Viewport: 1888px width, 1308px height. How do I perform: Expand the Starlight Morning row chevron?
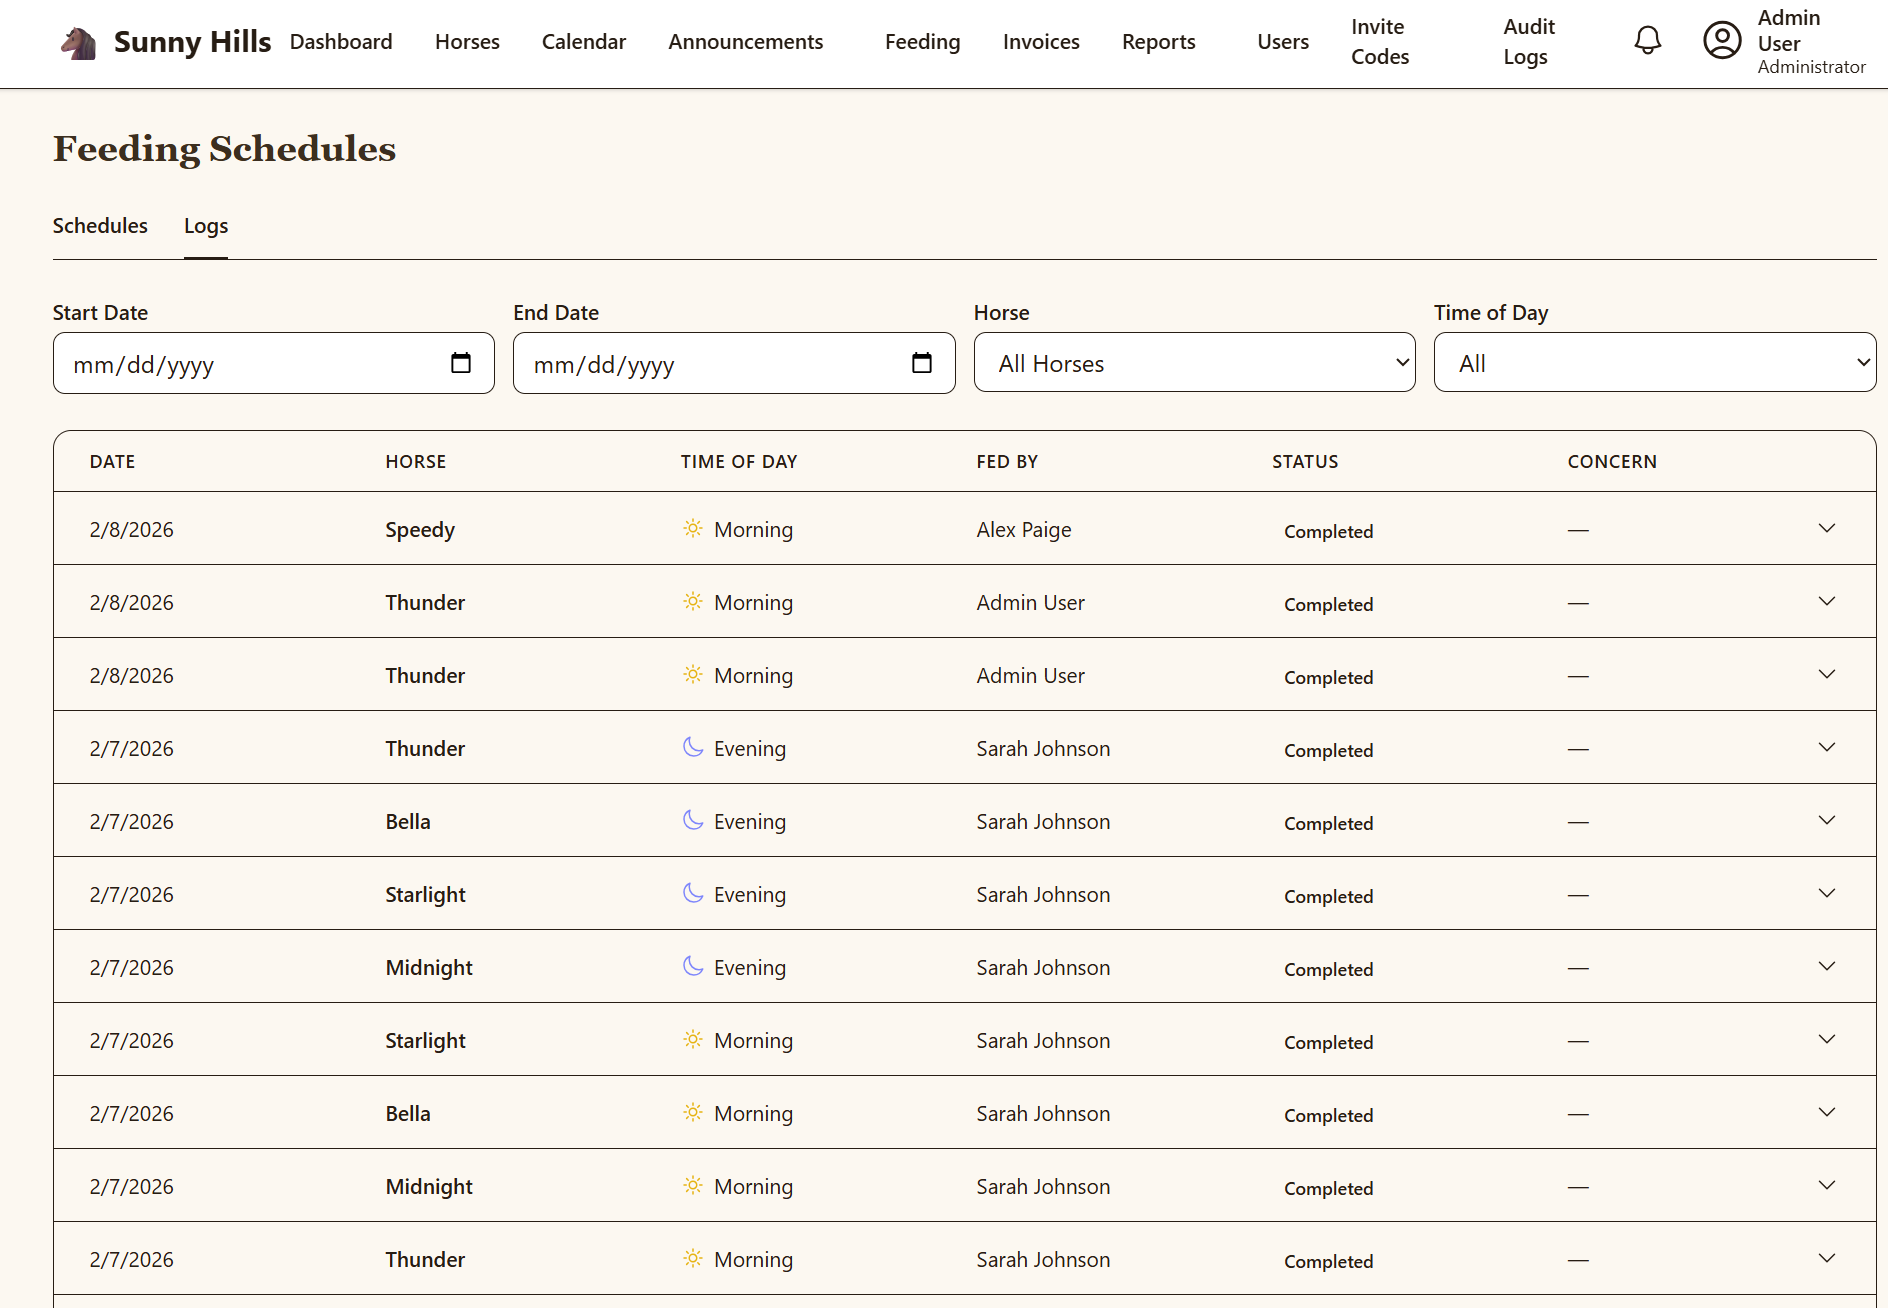tap(1827, 1039)
